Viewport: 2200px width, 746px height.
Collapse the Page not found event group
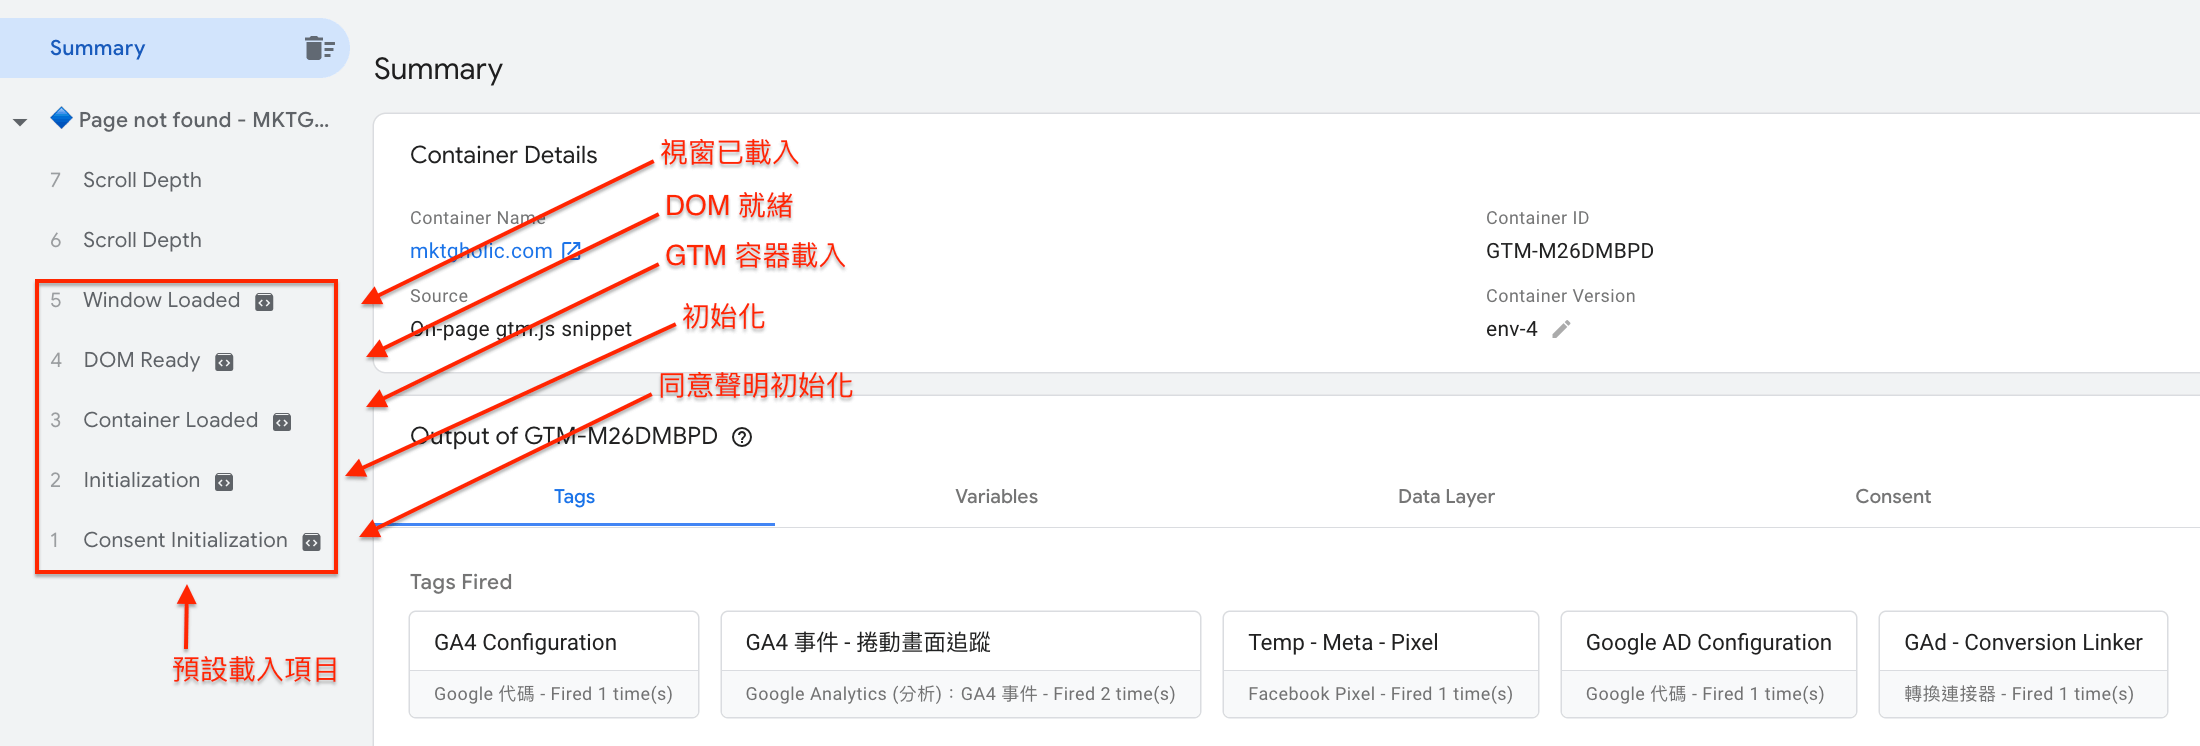pyautogui.click(x=20, y=122)
